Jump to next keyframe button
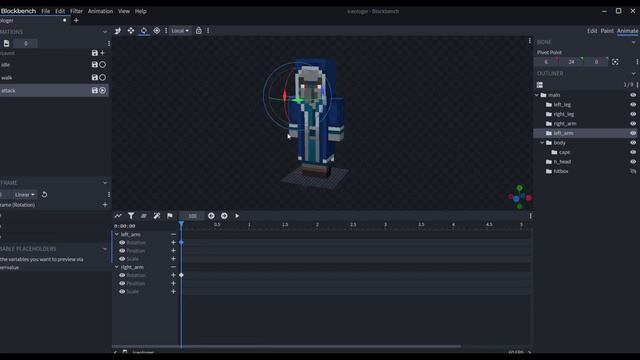Screen dimensions: 640x360 (x=224, y=216)
